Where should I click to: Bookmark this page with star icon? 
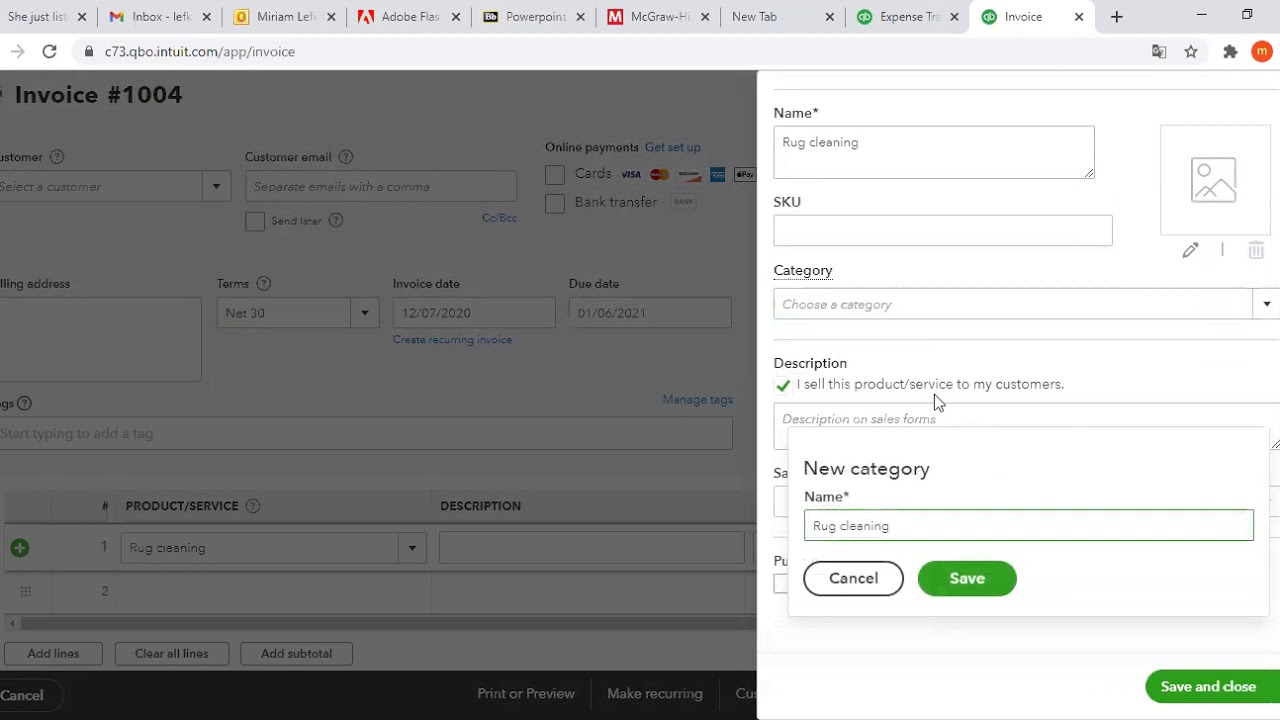(1191, 52)
